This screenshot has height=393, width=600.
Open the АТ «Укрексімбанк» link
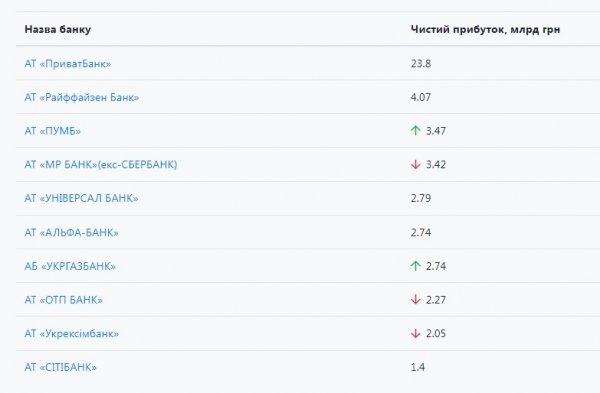pos(72,333)
